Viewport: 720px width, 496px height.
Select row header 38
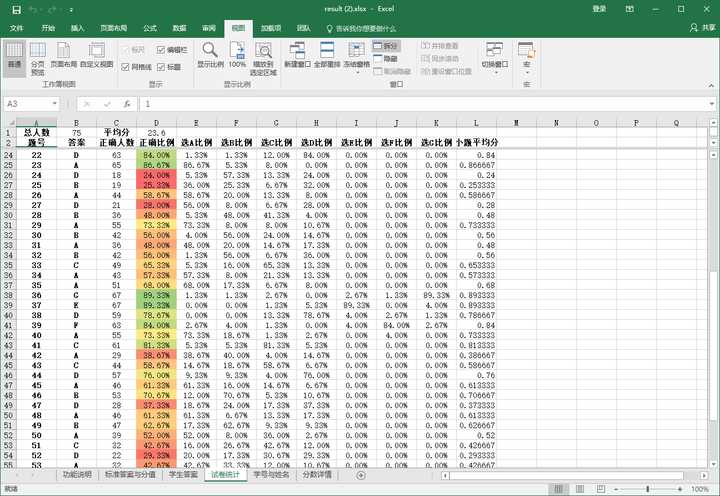[x=9, y=295]
